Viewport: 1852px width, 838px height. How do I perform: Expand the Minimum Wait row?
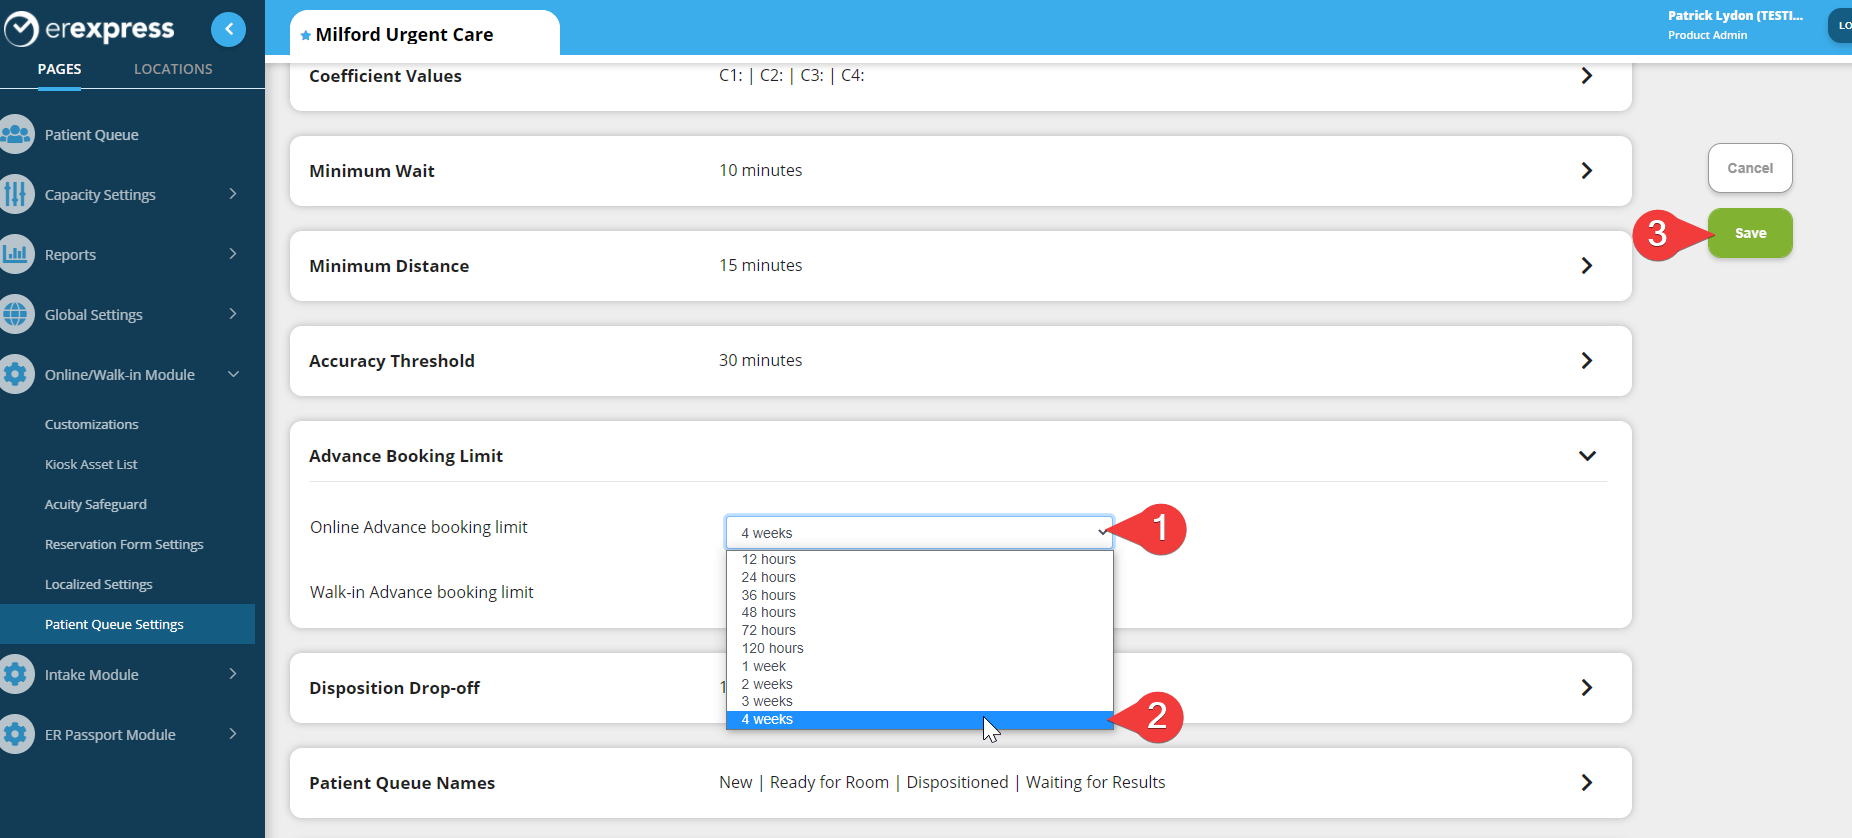click(x=1586, y=171)
